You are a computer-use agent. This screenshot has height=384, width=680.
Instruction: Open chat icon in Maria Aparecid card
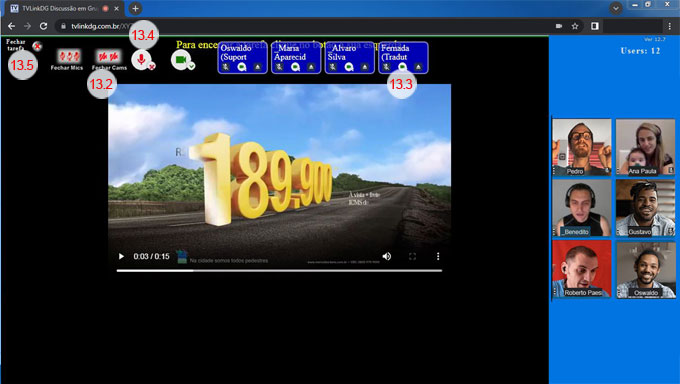[x=295, y=67]
